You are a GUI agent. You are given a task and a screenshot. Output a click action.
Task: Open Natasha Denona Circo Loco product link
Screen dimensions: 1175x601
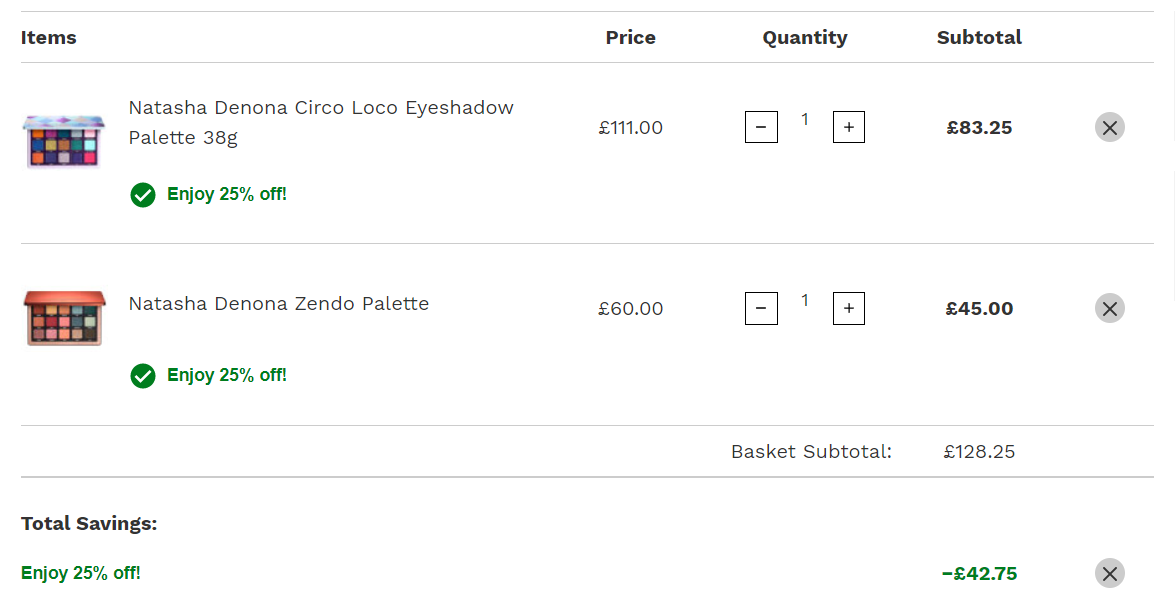coord(321,122)
